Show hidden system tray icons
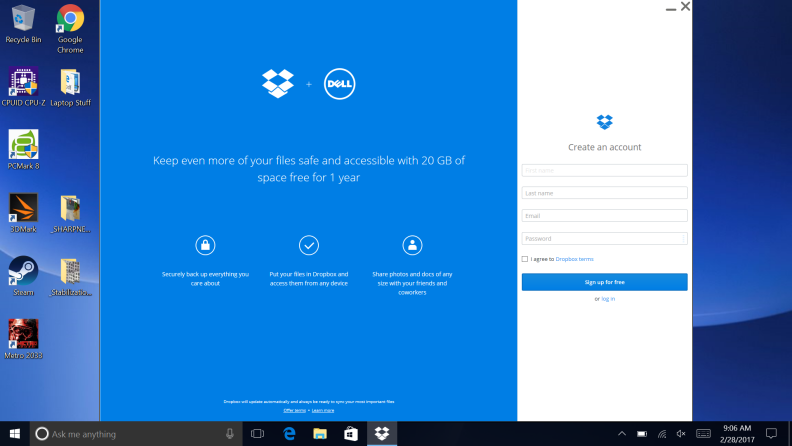The height and width of the screenshot is (446, 792). (x=622, y=434)
